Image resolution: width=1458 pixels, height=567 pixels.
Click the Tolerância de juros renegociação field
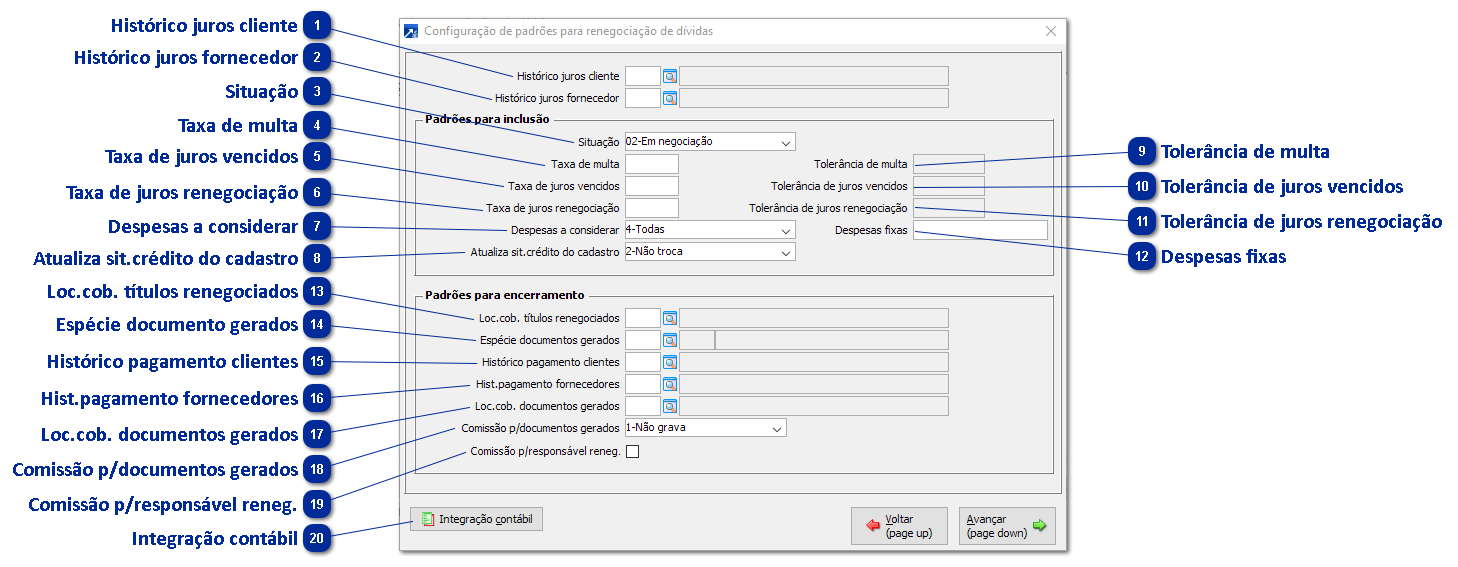(949, 208)
